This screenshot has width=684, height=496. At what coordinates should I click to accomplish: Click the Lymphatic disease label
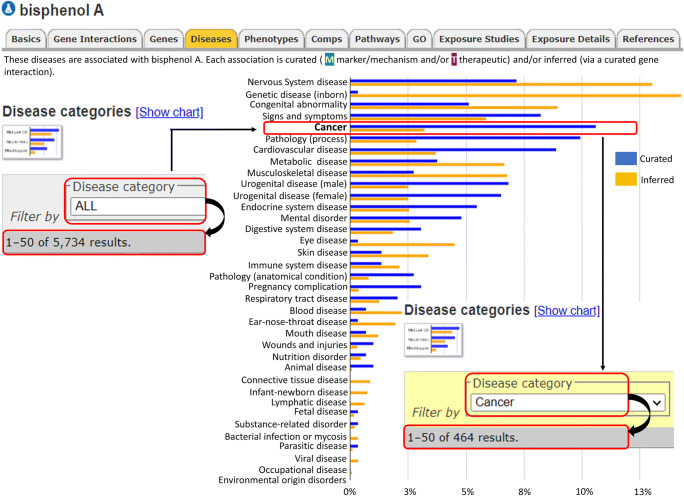pyautogui.click(x=309, y=402)
